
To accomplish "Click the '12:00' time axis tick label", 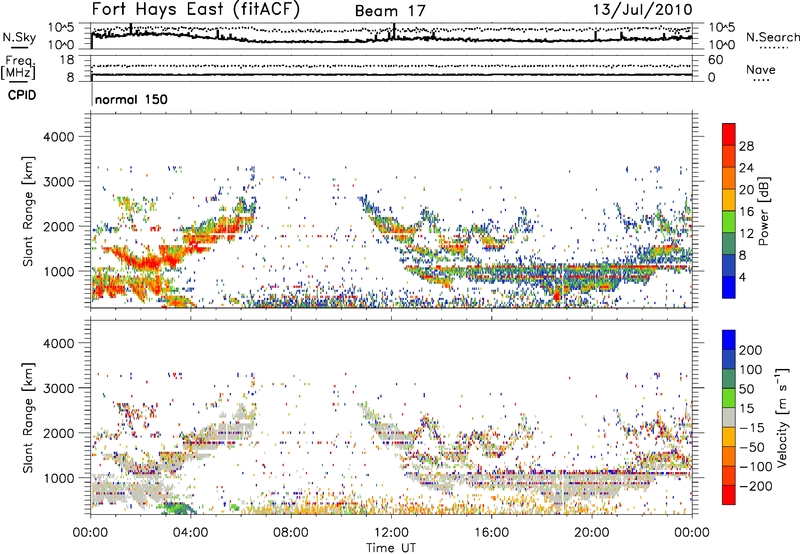I will (391, 533).
